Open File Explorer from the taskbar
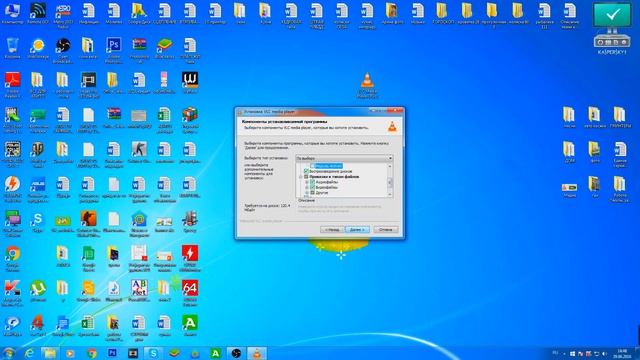 point(50,353)
